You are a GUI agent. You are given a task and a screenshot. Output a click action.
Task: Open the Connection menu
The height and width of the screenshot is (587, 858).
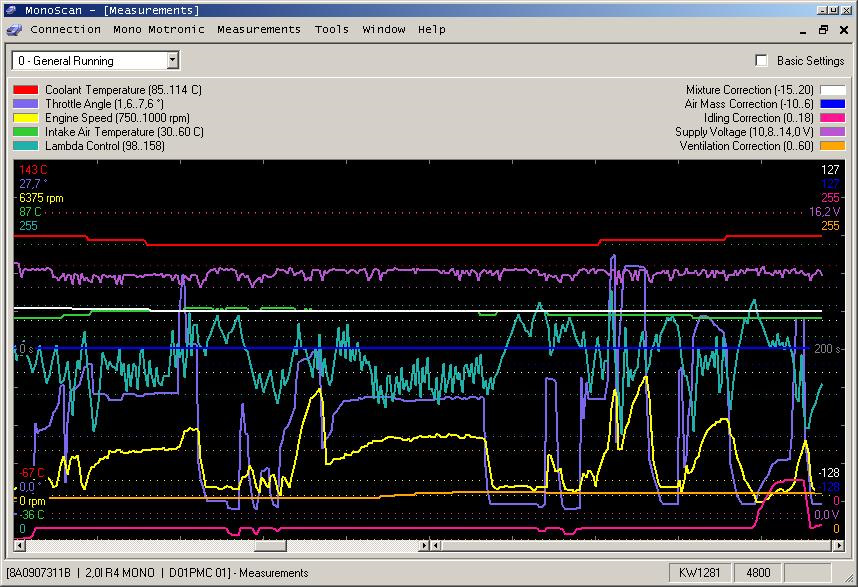pos(65,30)
